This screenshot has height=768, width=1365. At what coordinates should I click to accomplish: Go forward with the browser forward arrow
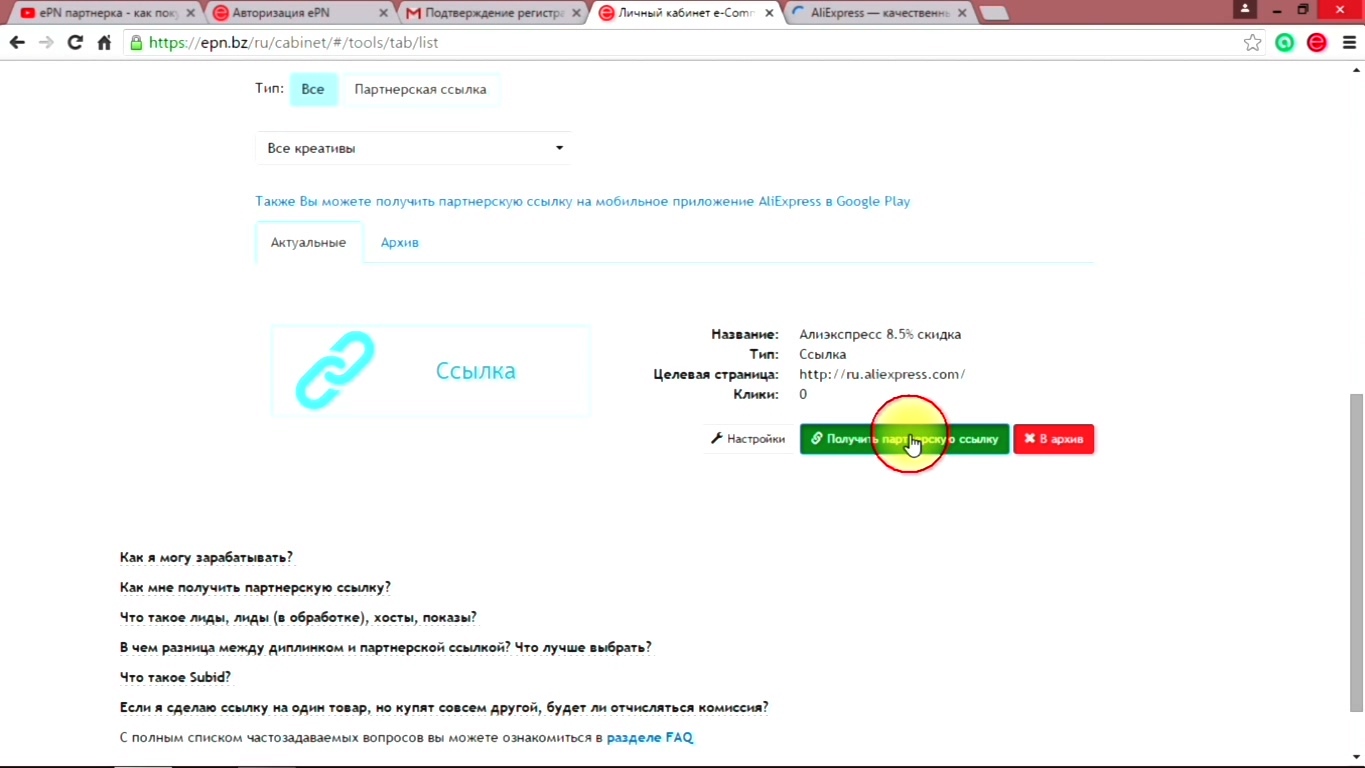coord(46,43)
